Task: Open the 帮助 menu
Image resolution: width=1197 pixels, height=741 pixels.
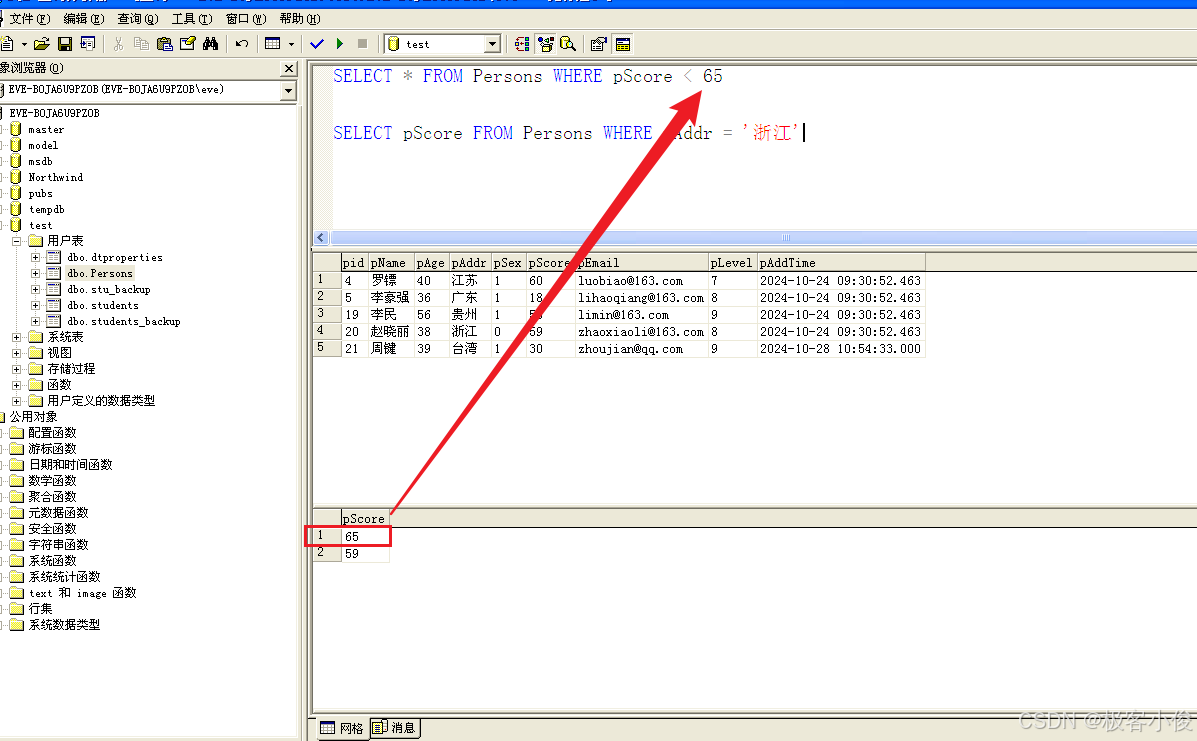Action: coord(299,18)
